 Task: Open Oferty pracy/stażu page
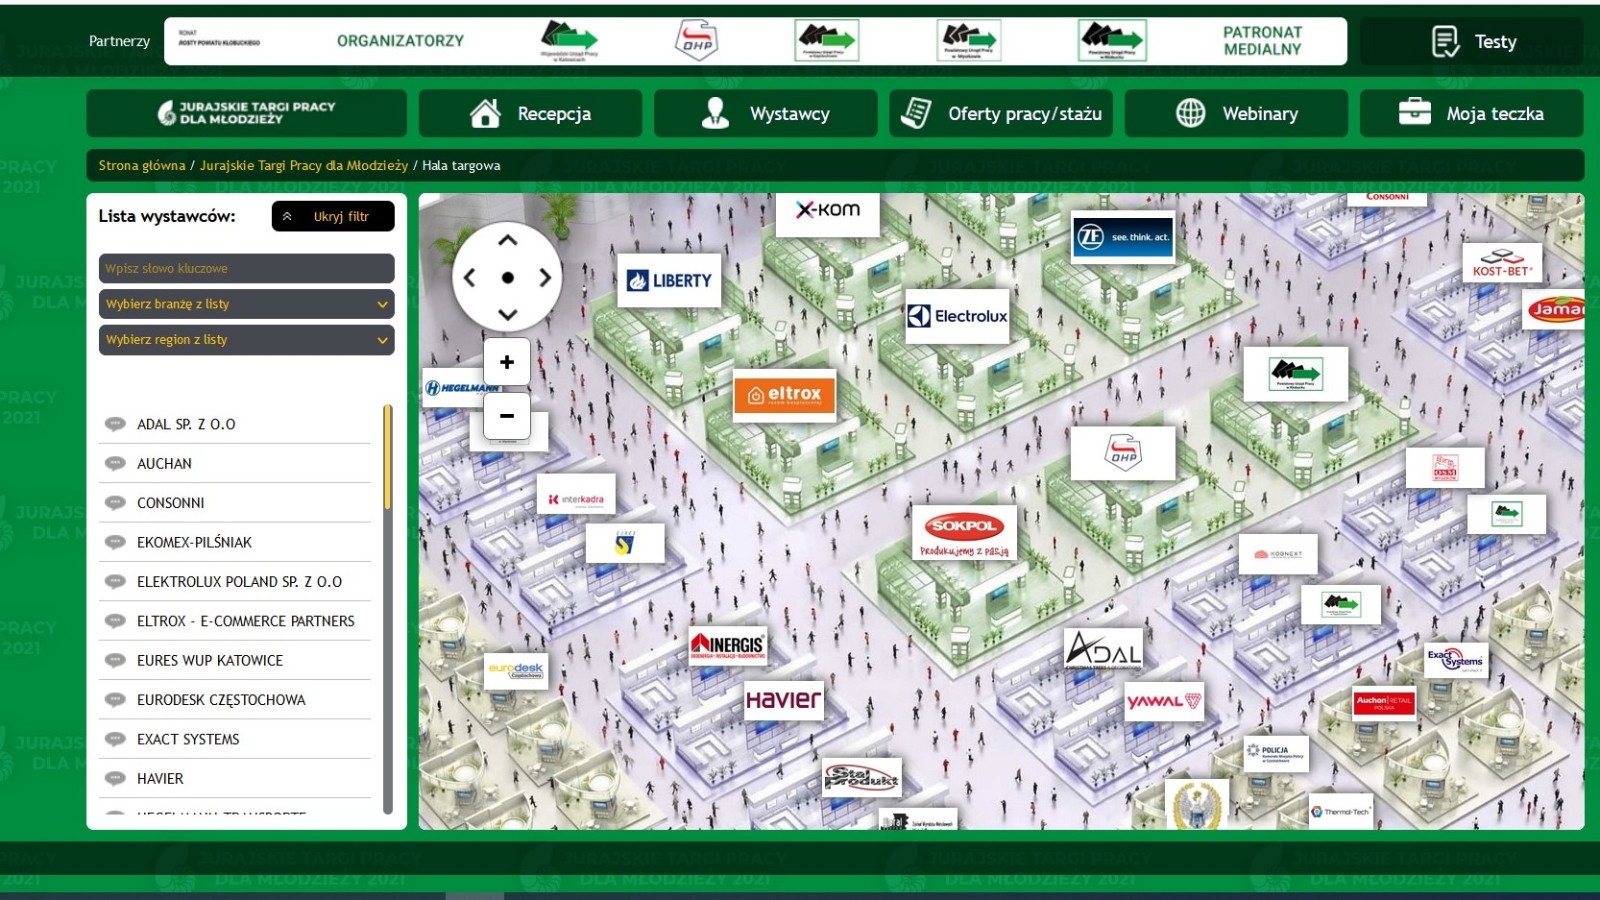click(x=1001, y=113)
